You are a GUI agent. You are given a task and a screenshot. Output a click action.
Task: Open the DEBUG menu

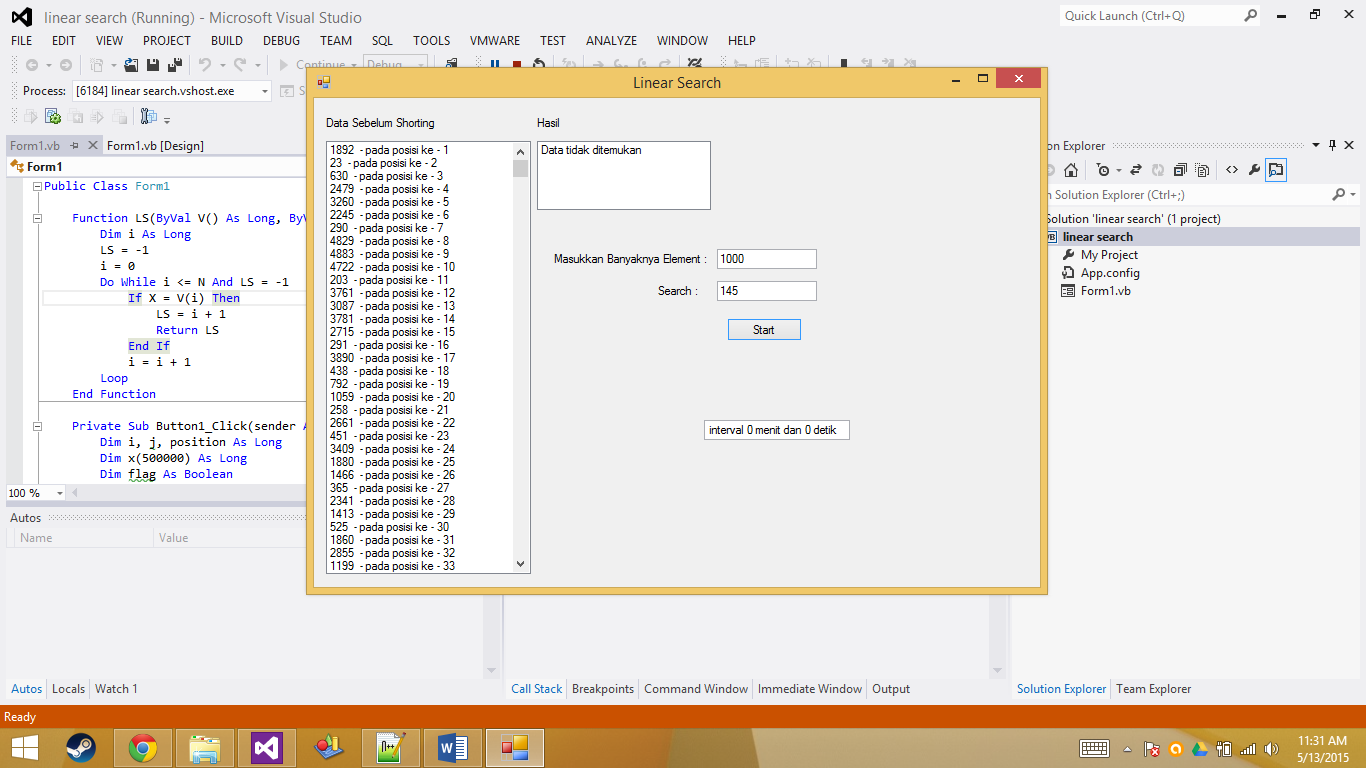(281, 41)
